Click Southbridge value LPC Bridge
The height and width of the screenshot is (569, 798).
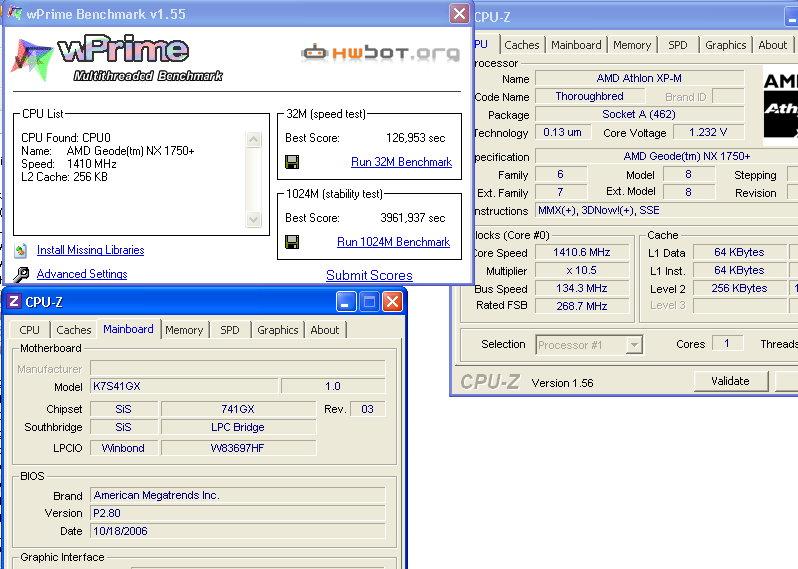tap(238, 427)
